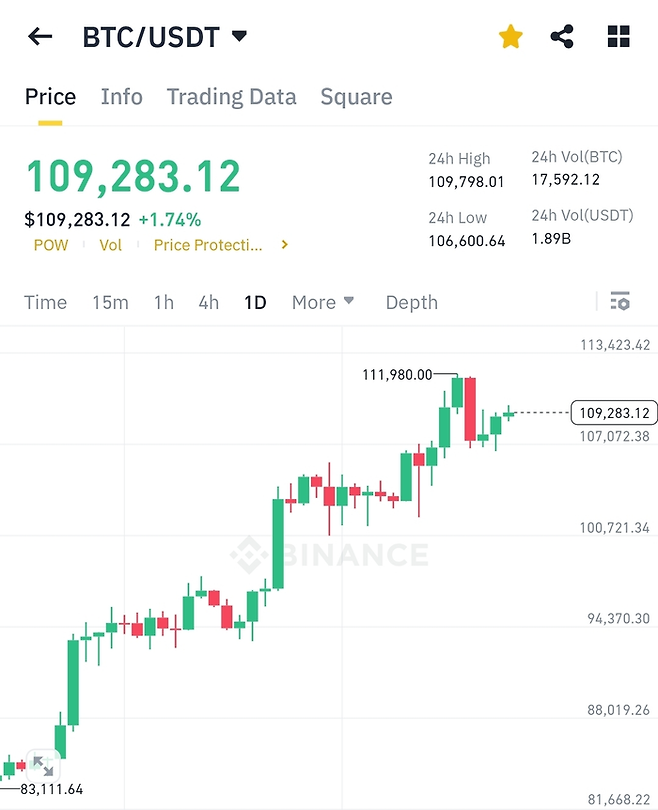This screenshot has height=810, width=658.
Task: Open the More intervals dropdown
Action: point(323,302)
